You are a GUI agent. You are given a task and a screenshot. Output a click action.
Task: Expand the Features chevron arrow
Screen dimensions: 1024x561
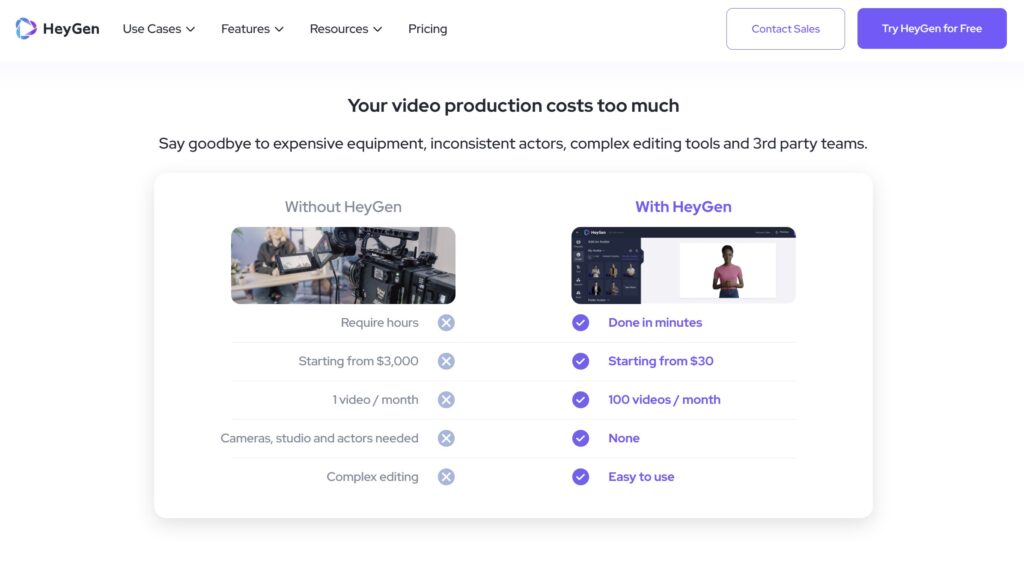coord(279,29)
